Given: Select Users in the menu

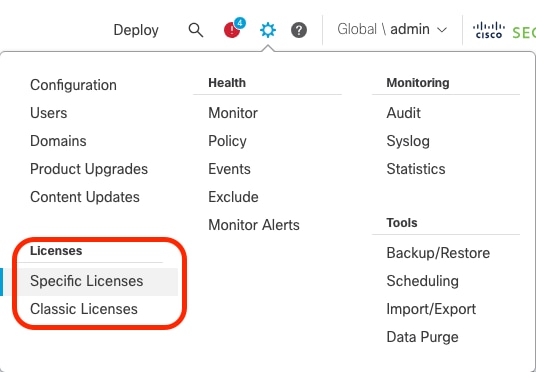Looking at the screenshot, I should tap(49, 113).
